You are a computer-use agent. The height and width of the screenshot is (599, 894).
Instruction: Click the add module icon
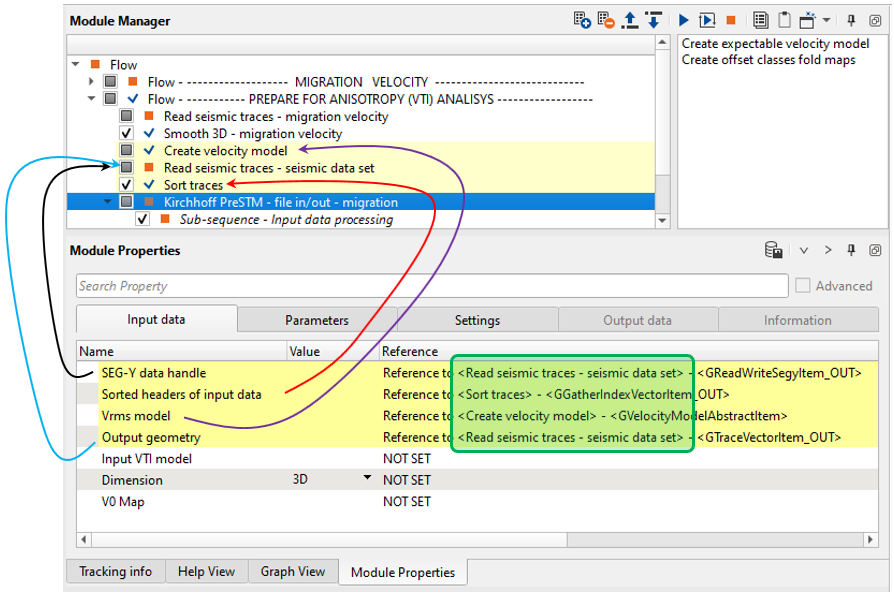(x=581, y=20)
